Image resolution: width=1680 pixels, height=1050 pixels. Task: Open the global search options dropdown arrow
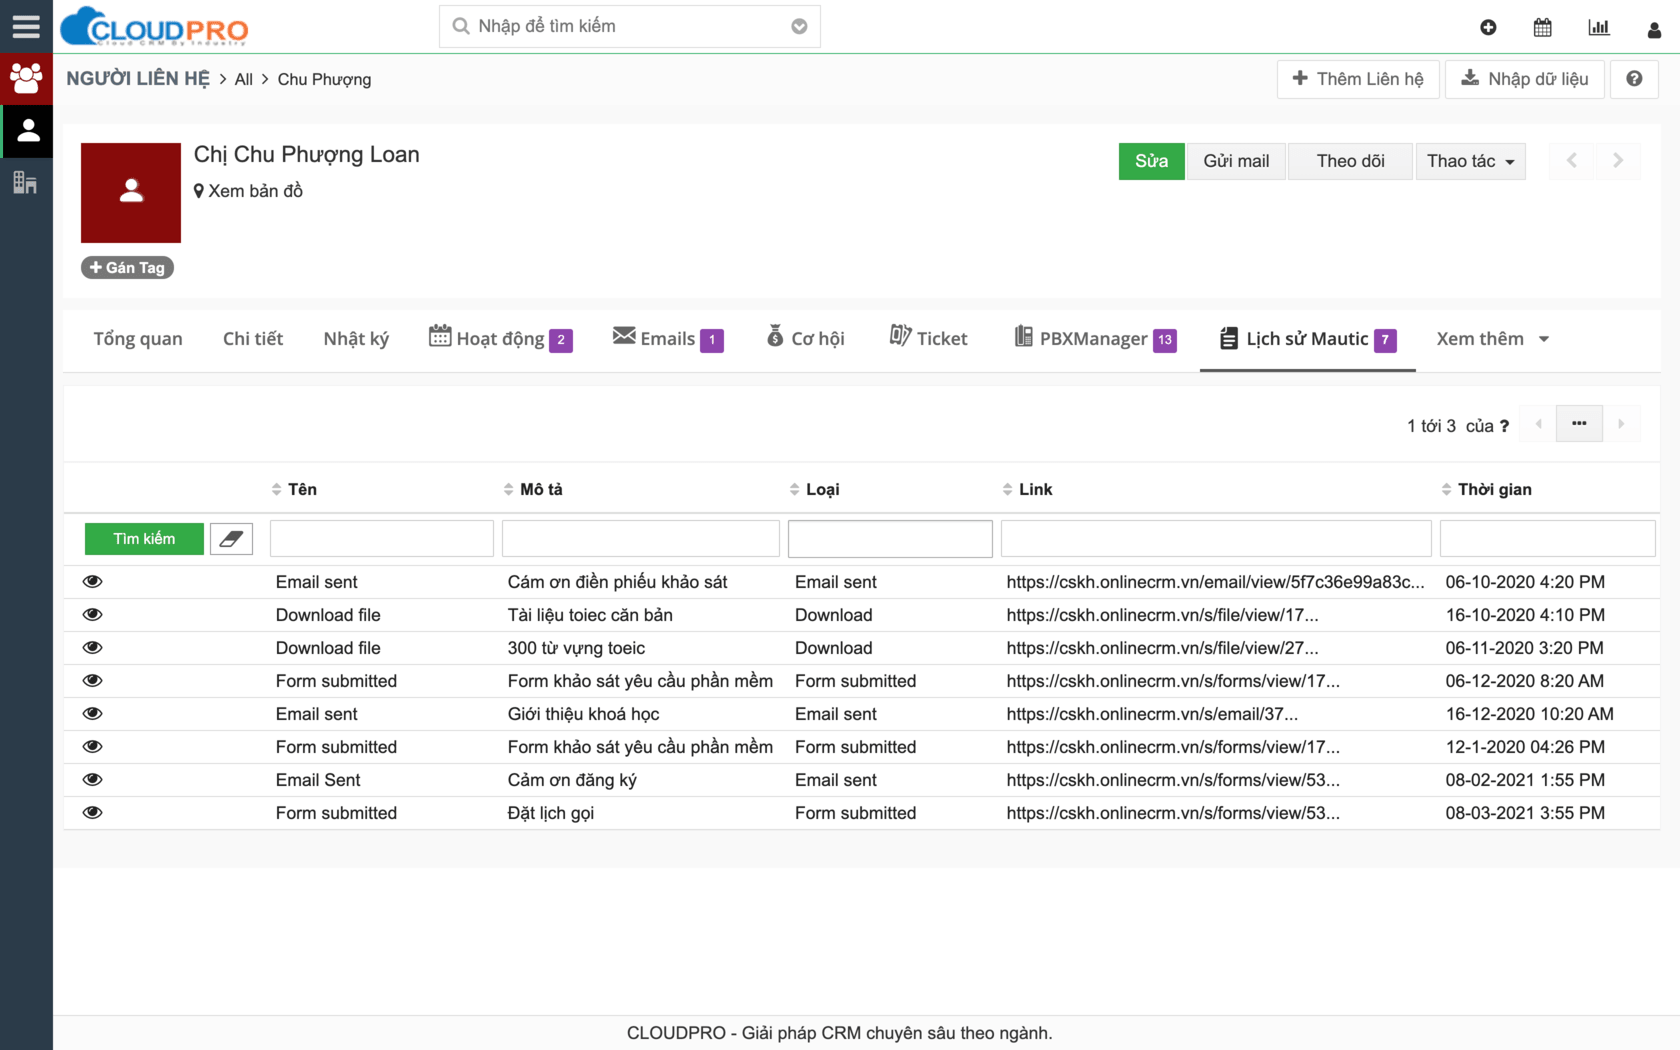799,27
